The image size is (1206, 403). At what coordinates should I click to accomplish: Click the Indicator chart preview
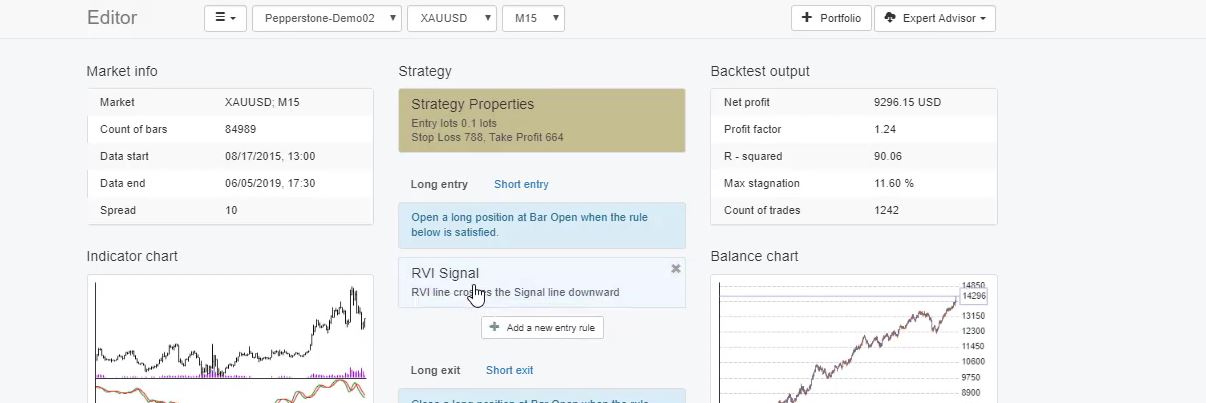[230, 340]
